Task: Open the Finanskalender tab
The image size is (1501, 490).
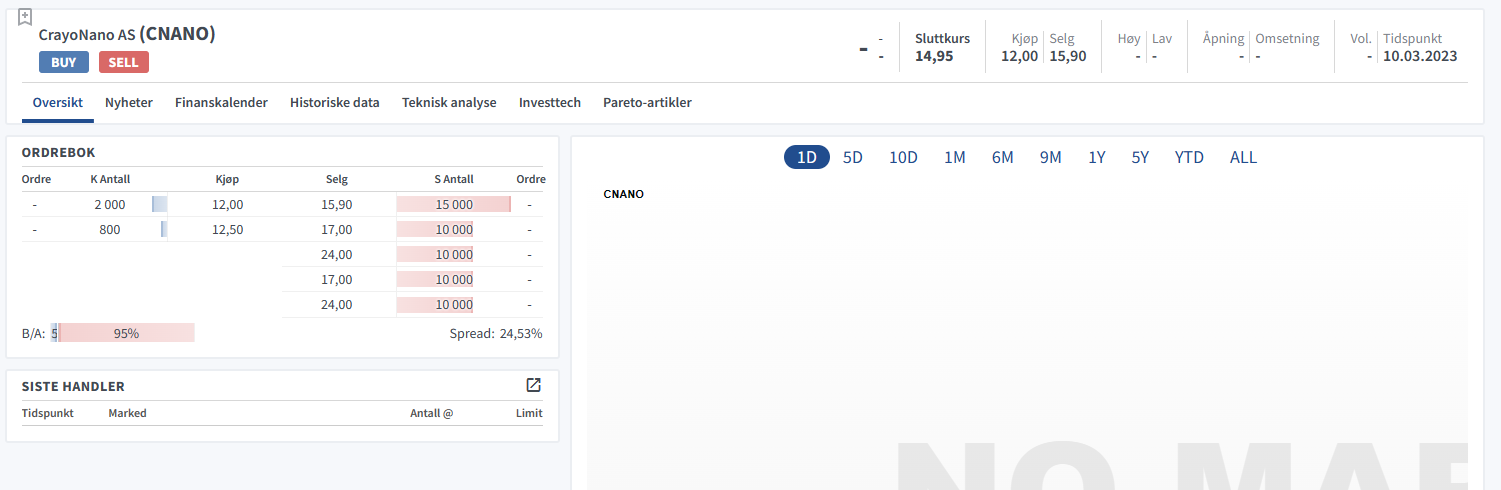Action: coord(221,102)
